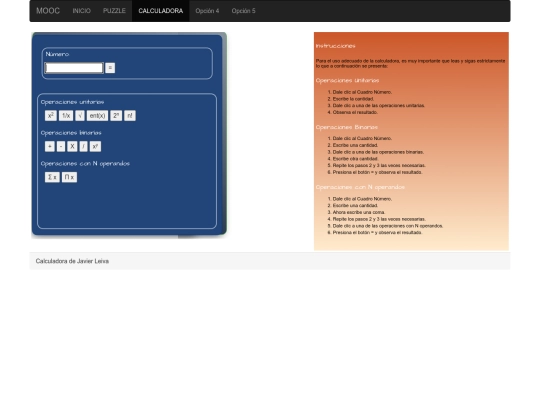Click 'Escribe otra cantidad.' instruction line

[x=355, y=159]
